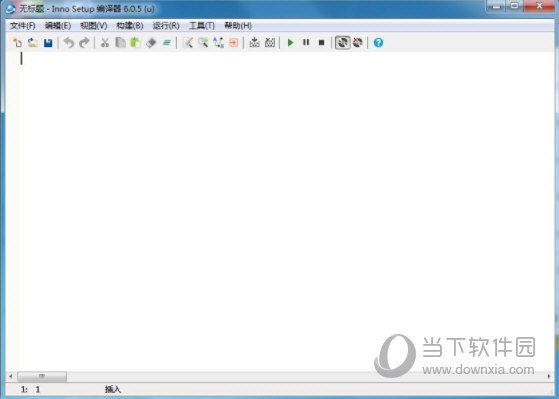
Task: Delete selection with the eraser icon
Action: click(151, 43)
